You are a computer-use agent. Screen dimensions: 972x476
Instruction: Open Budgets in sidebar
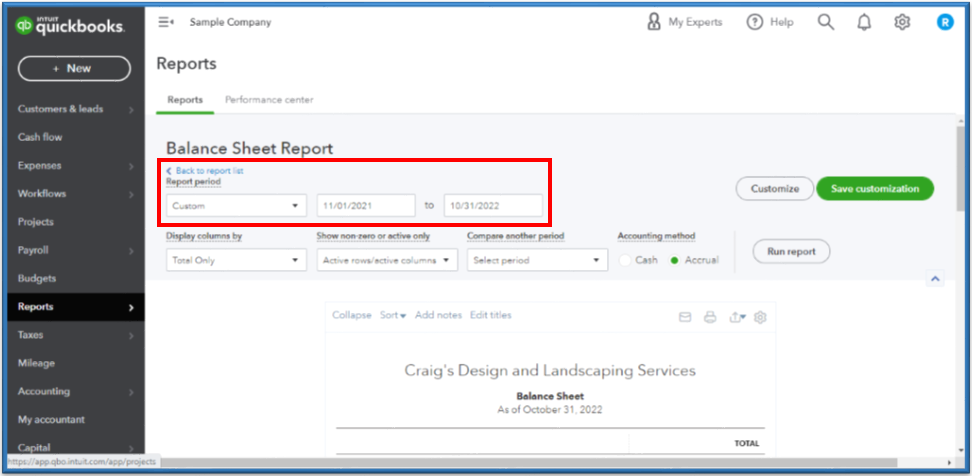pyautogui.click(x=37, y=278)
